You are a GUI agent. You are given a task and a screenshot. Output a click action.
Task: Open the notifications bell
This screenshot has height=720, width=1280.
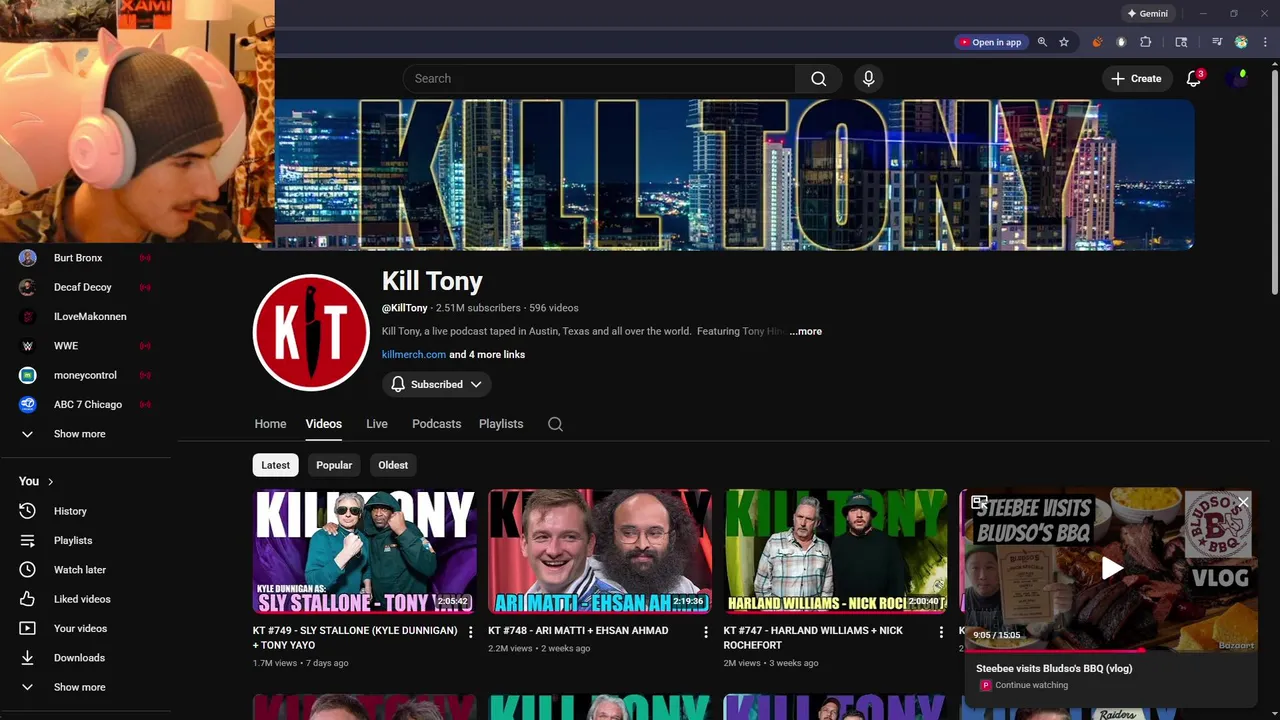(1193, 78)
